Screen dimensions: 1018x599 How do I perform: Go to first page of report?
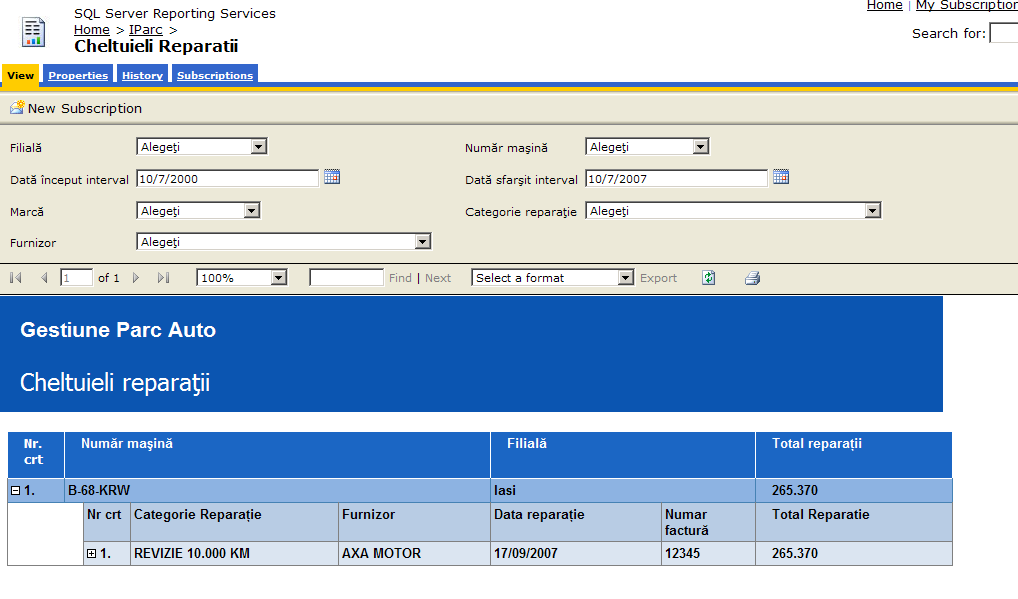coord(16,278)
